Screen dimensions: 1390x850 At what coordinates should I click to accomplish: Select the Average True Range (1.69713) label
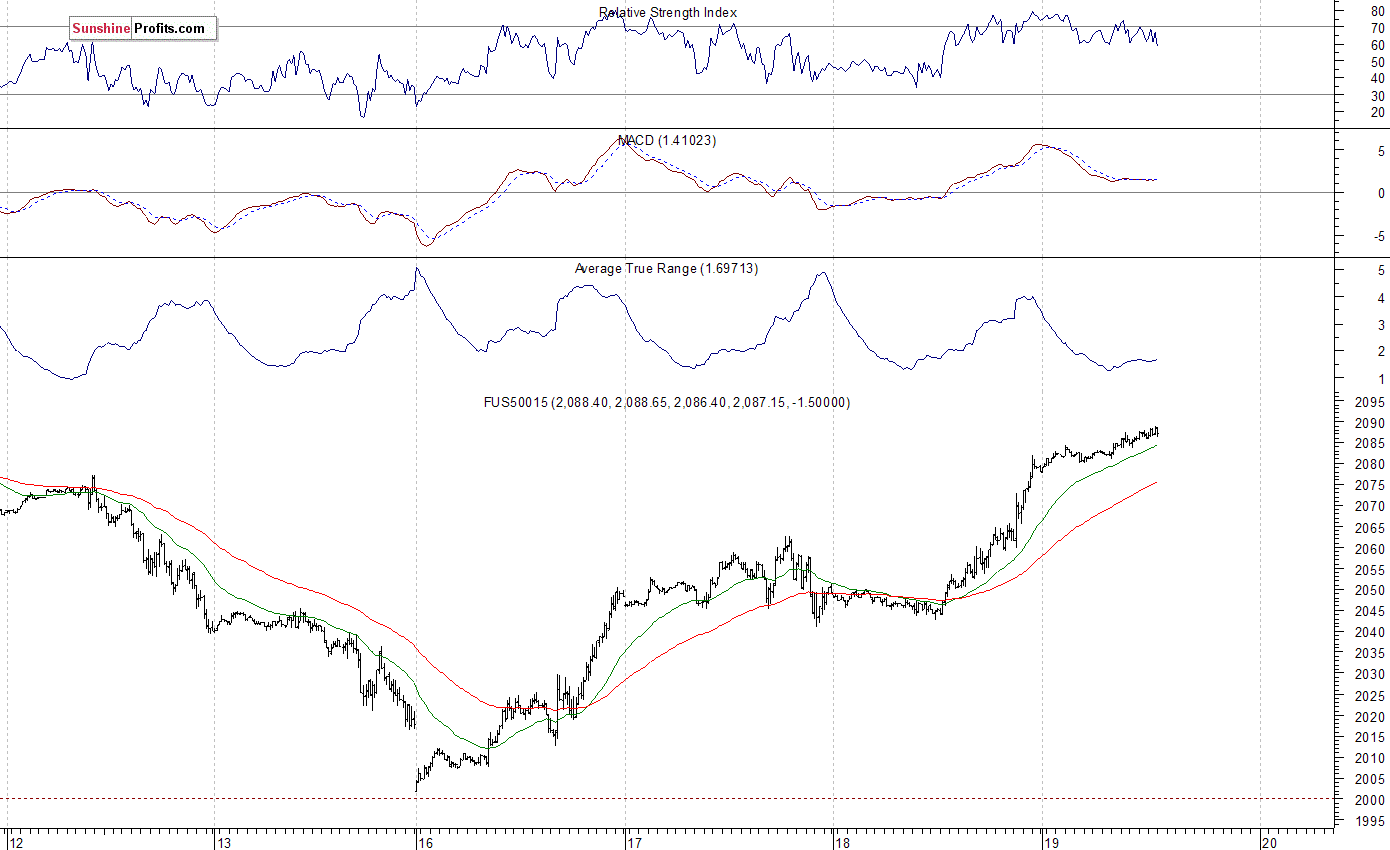coord(666,269)
